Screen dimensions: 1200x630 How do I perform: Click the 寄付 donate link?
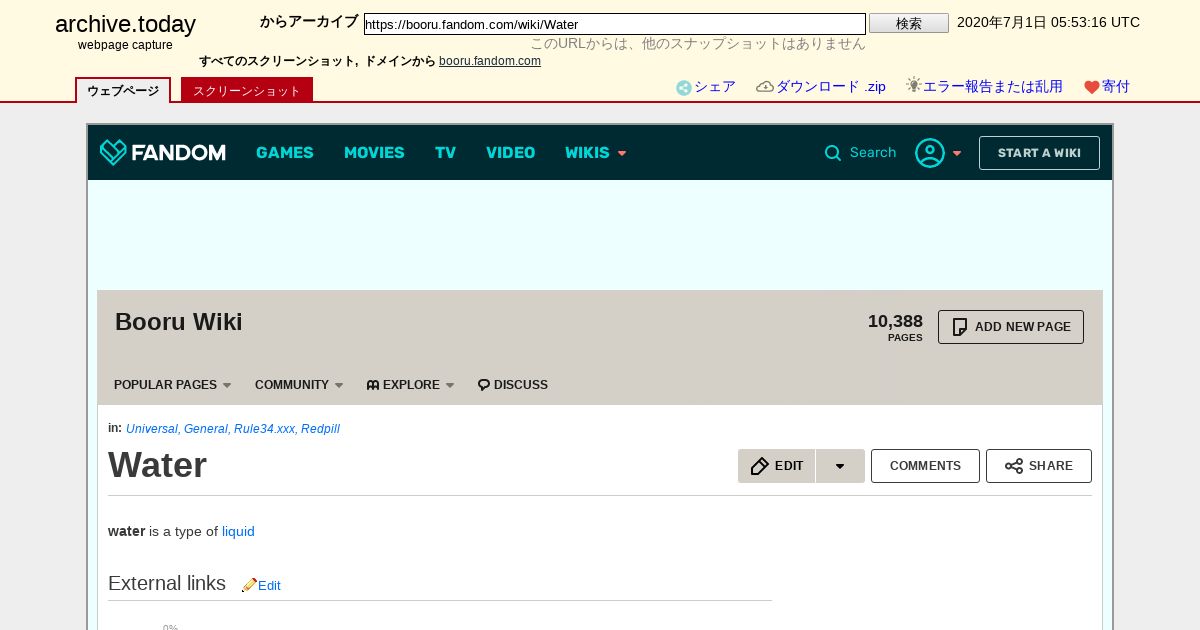click(1116, 87)
